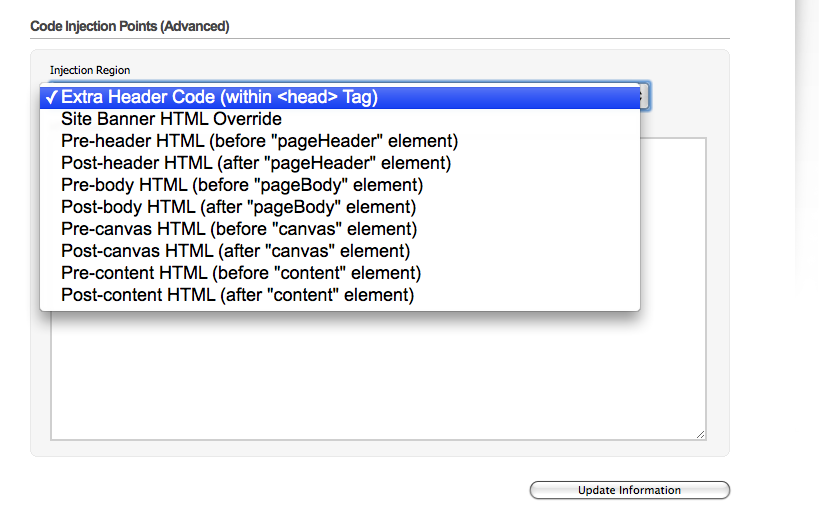Select Extra Header Code (within head Tag) option

tap(219, 97)
